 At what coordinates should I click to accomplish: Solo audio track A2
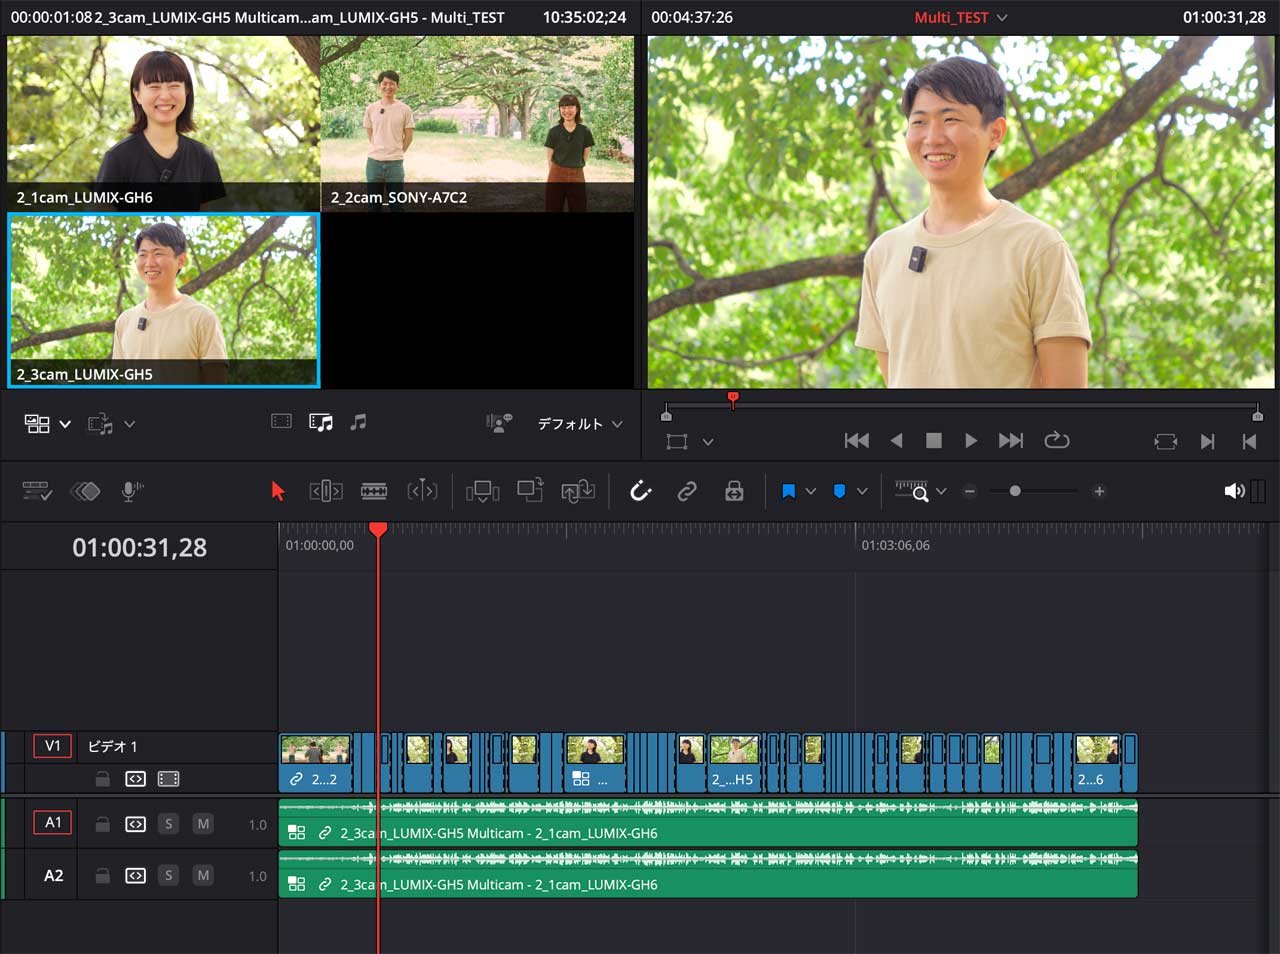pos(168,876)
